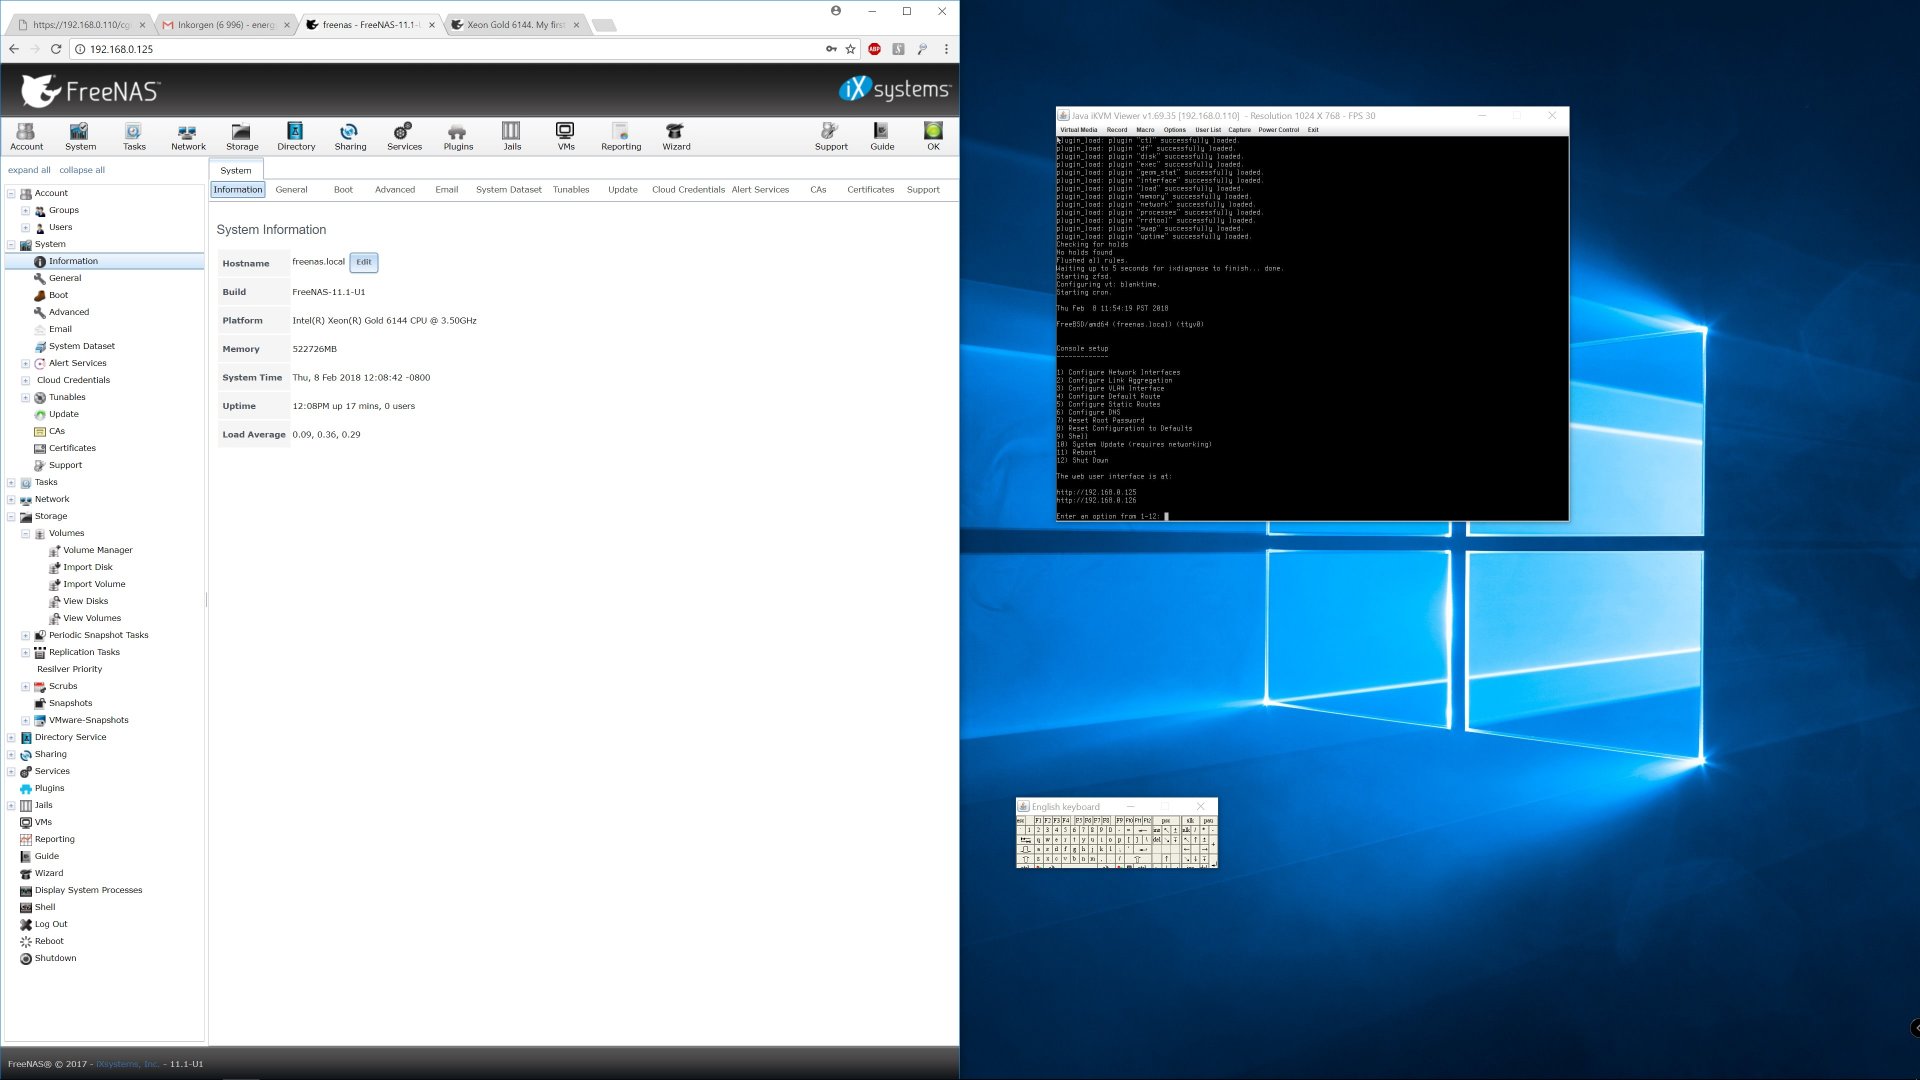This screenshot has height=1080, width=1920.
Task: Click the expand all link
Action: point(29,171)
